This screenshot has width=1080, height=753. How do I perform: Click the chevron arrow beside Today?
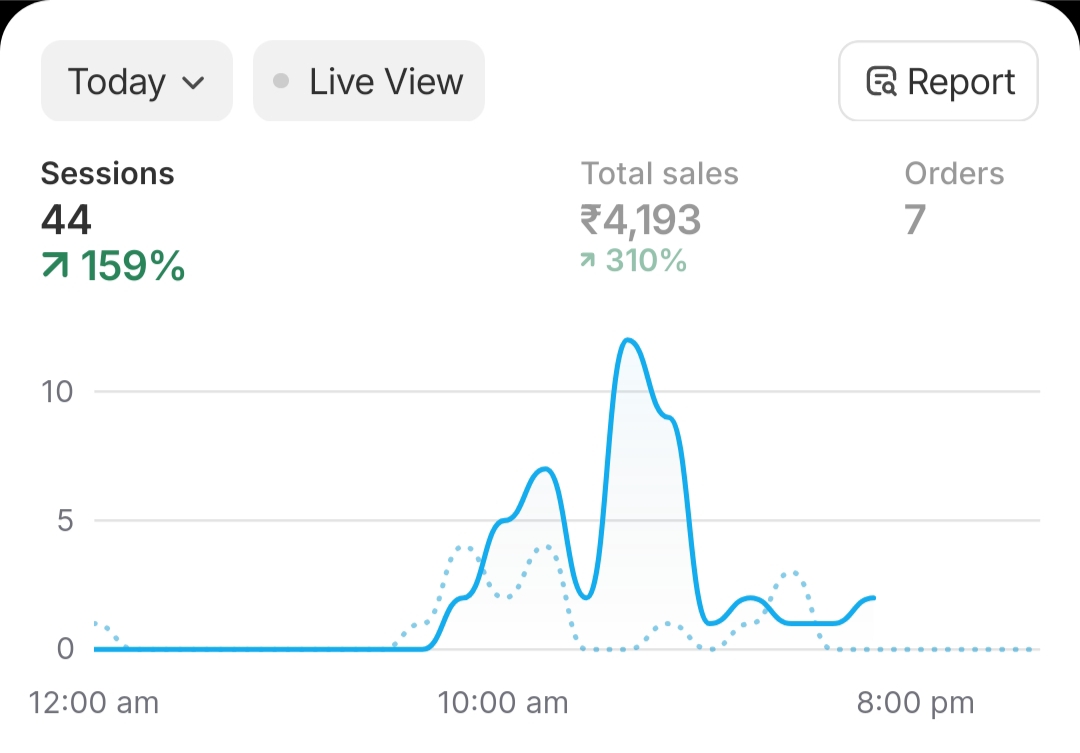(194, 82)
